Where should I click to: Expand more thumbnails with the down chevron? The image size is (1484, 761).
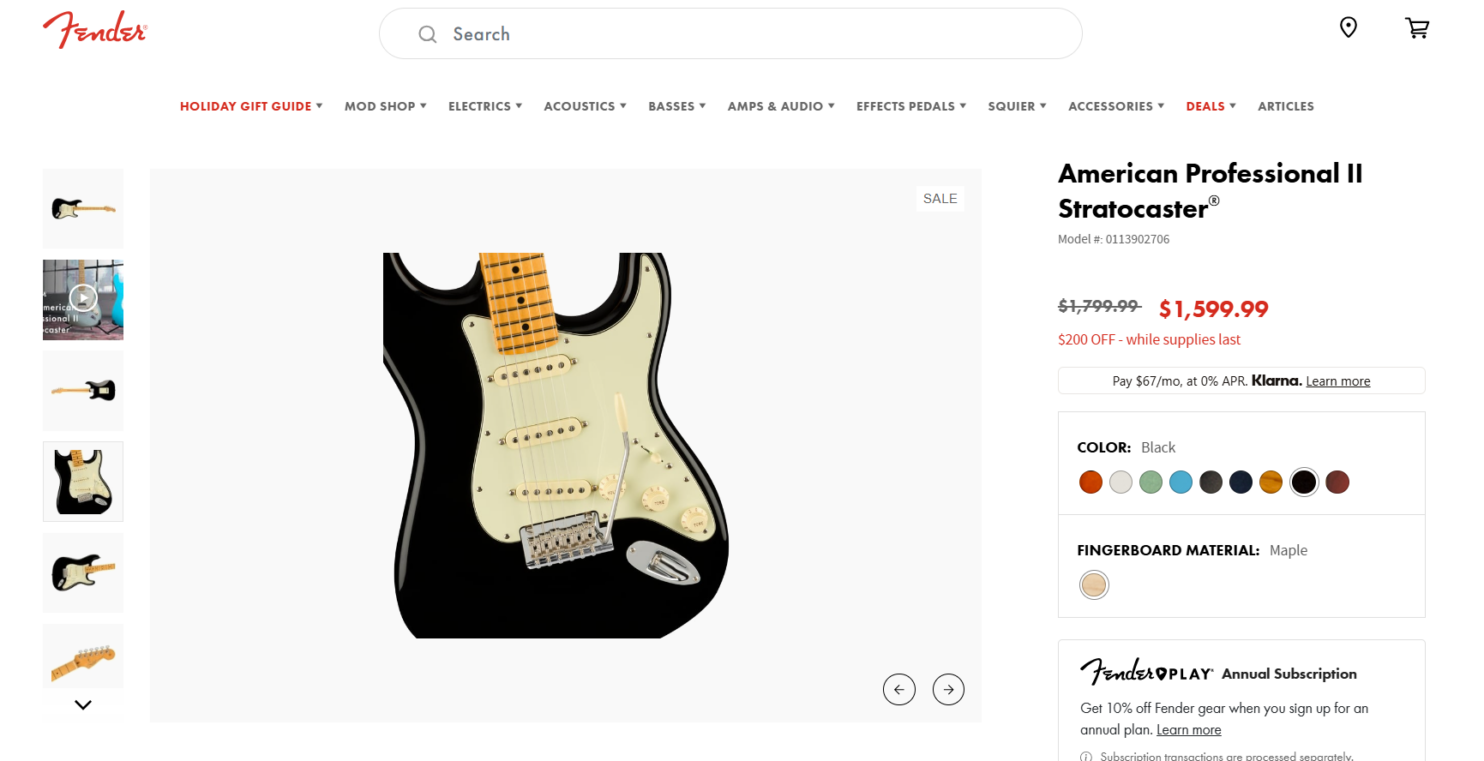(x=82, y=704)
